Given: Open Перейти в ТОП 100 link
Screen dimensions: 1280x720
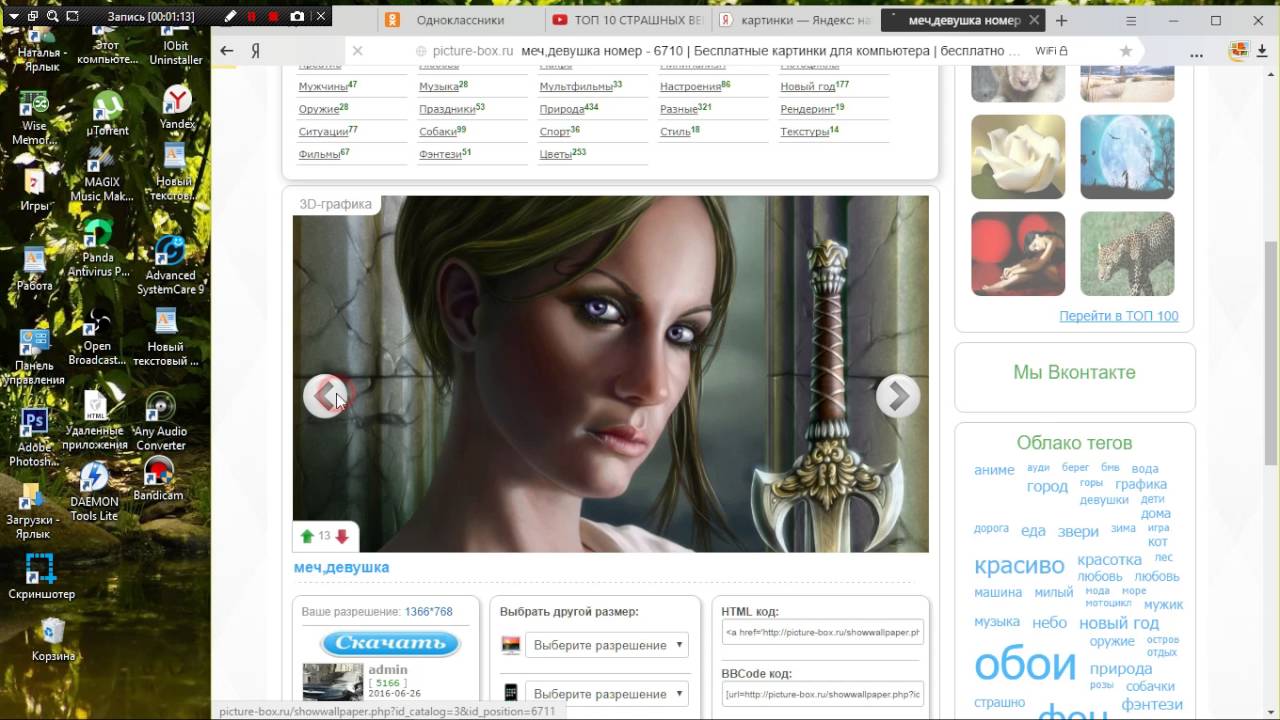Looking at the screenshot, I should pos(1119,316).
